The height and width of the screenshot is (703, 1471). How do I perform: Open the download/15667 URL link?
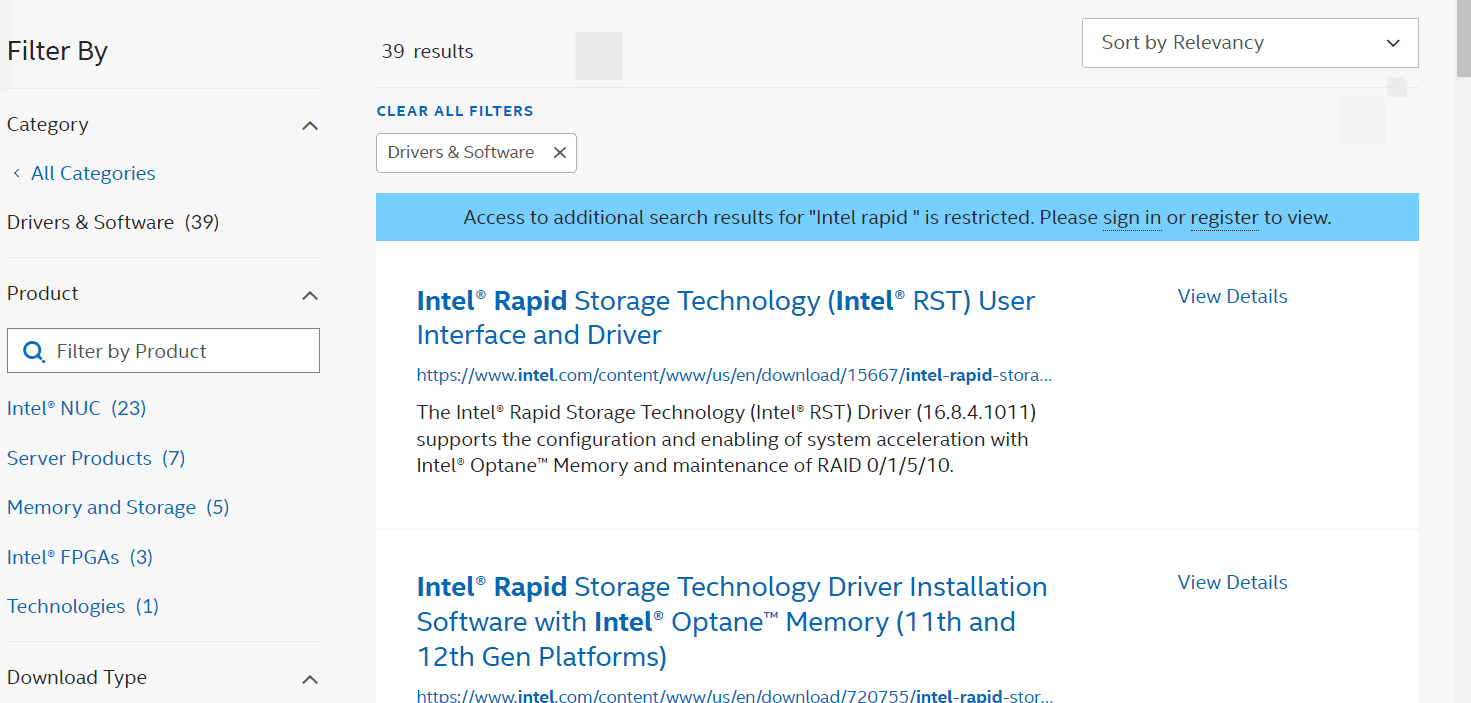tap(735, 374)
